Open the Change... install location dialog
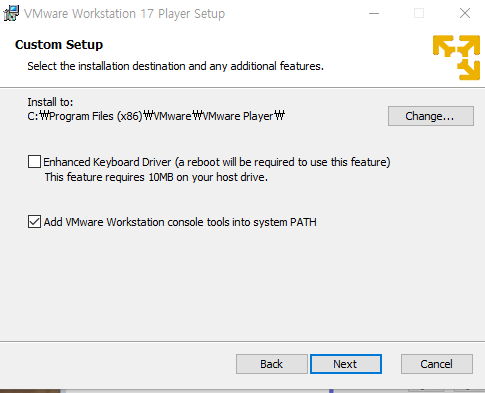 point(431,116)
